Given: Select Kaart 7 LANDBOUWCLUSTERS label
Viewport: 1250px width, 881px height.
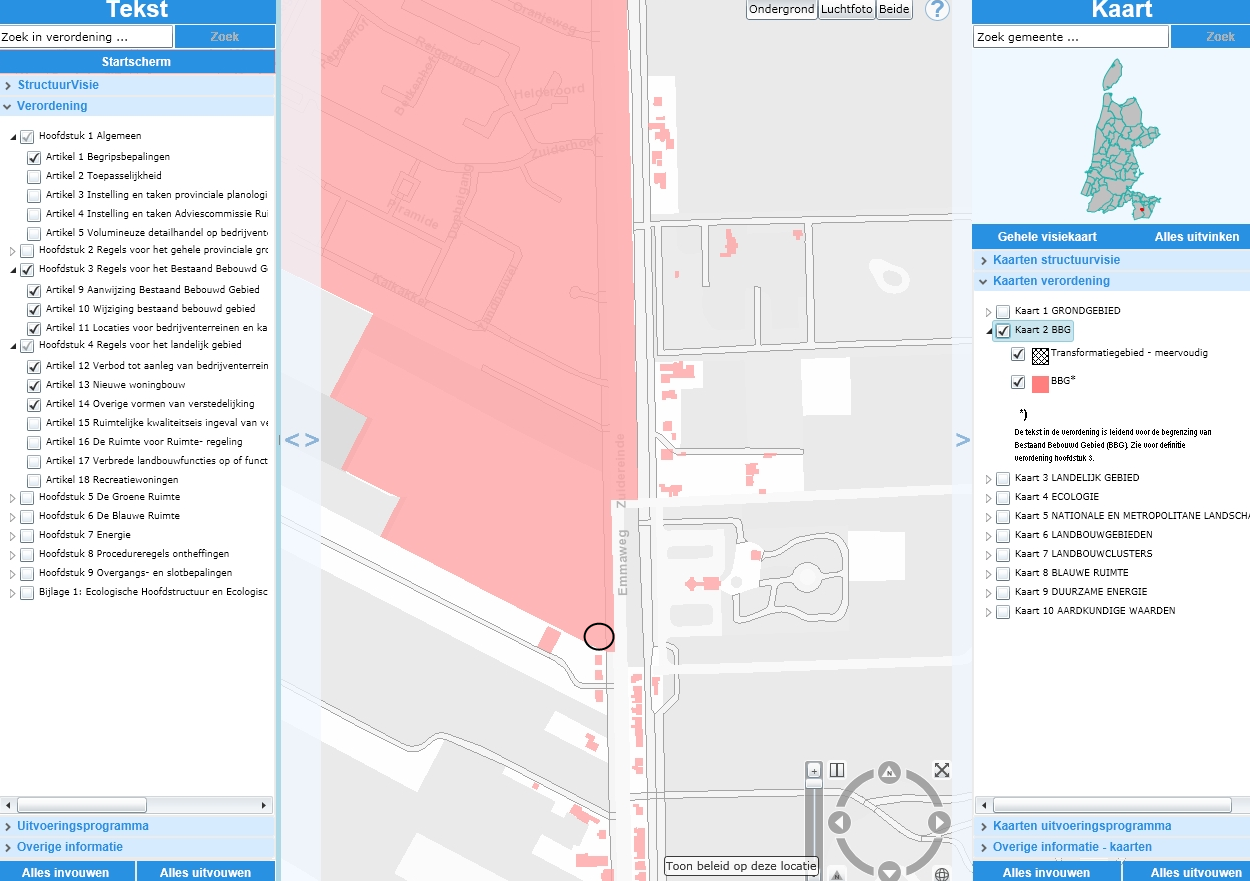Looking at the screenshot, I should point(1083,554).
